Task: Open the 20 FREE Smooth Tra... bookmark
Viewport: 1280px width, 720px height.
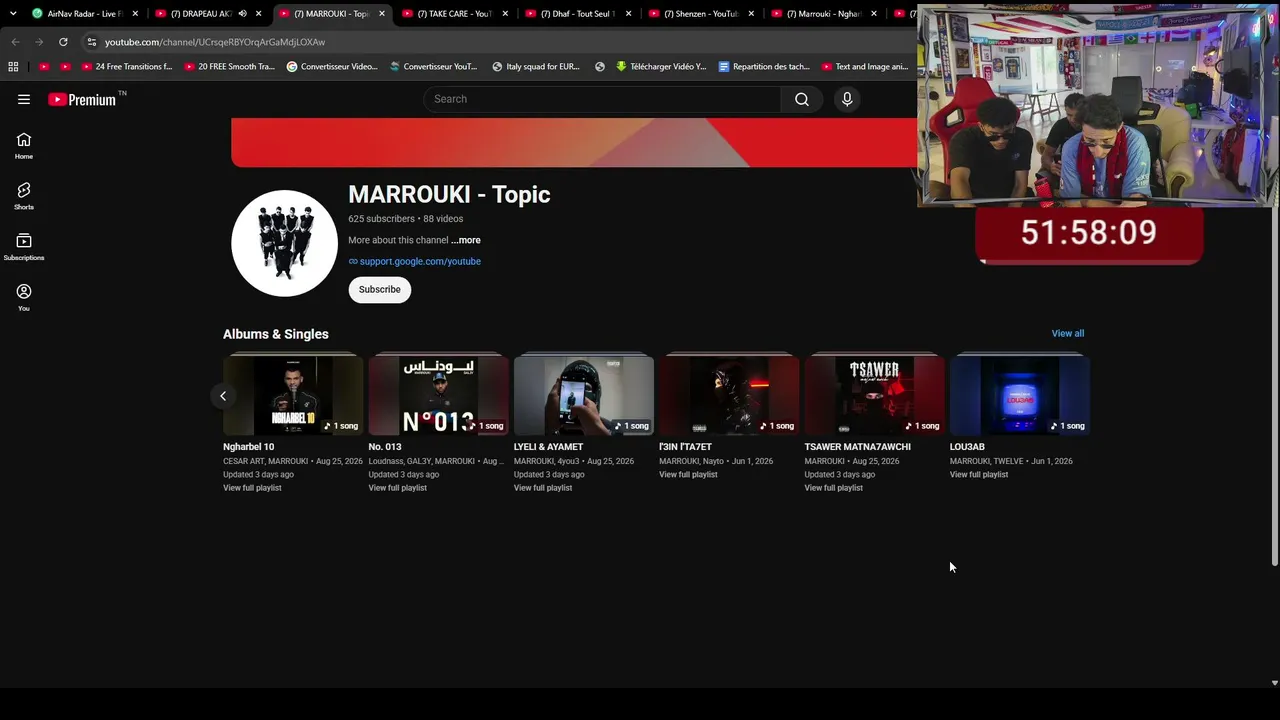Action: point(229,67)
